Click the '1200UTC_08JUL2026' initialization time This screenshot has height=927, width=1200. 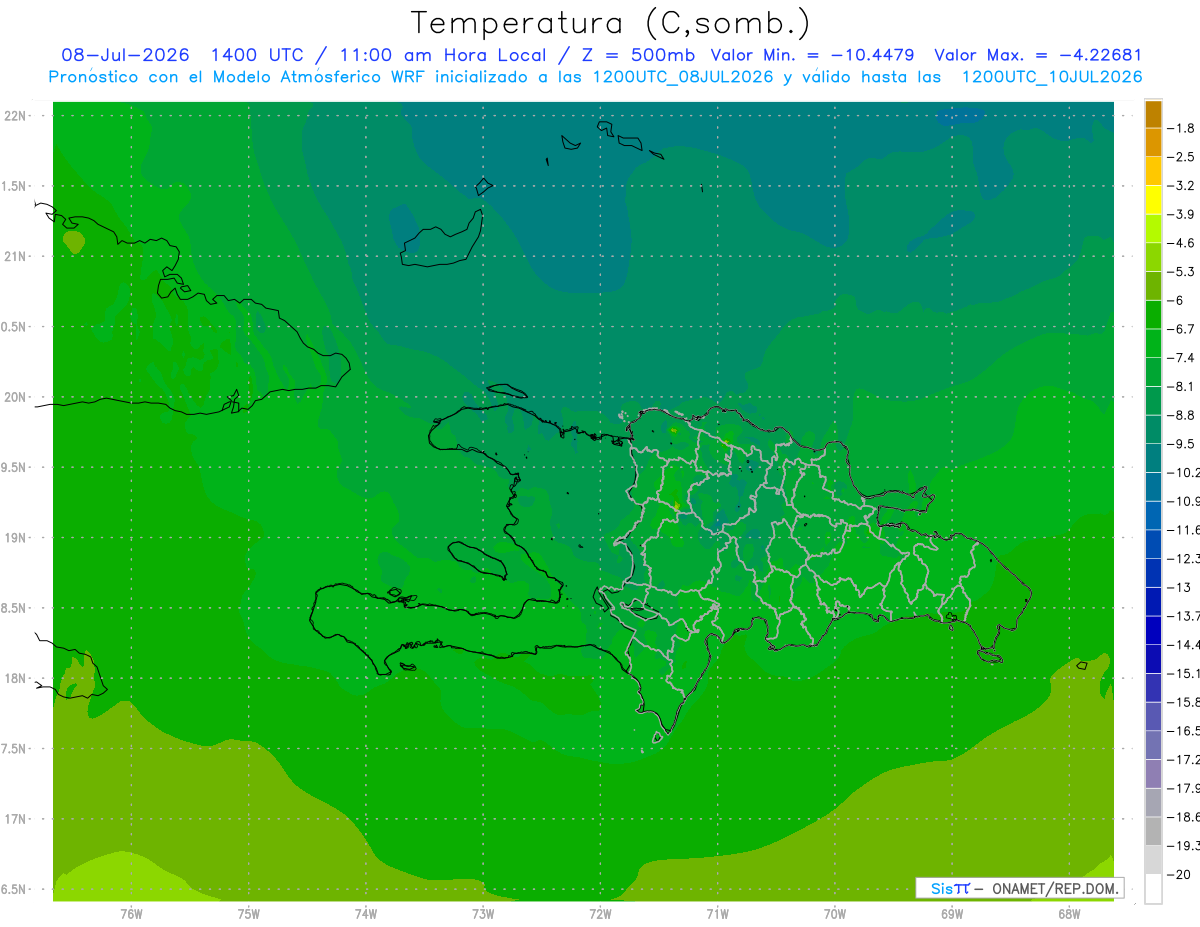[683, 77]
